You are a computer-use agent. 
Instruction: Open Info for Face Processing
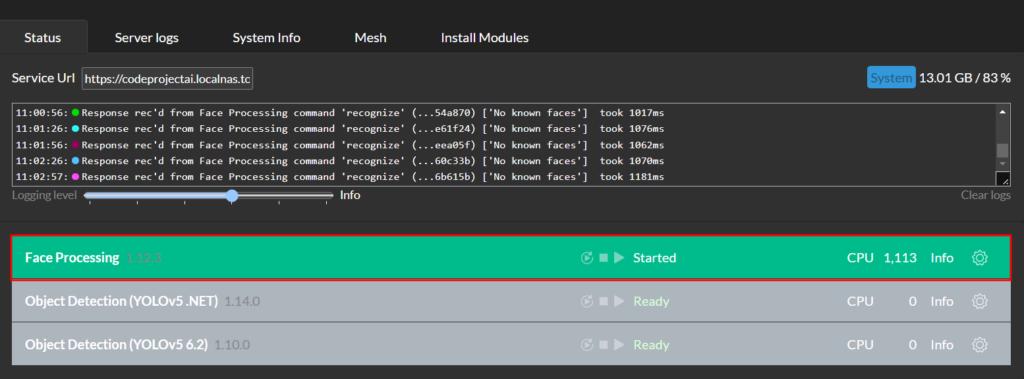[942, 258]
